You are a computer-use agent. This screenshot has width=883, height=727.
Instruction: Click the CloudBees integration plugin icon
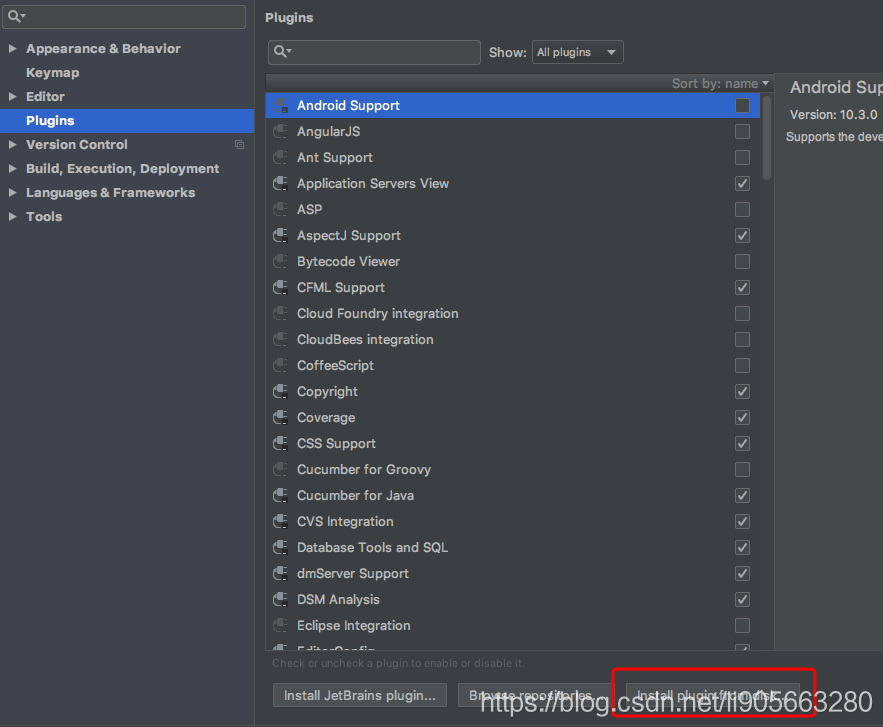[280, 340]
